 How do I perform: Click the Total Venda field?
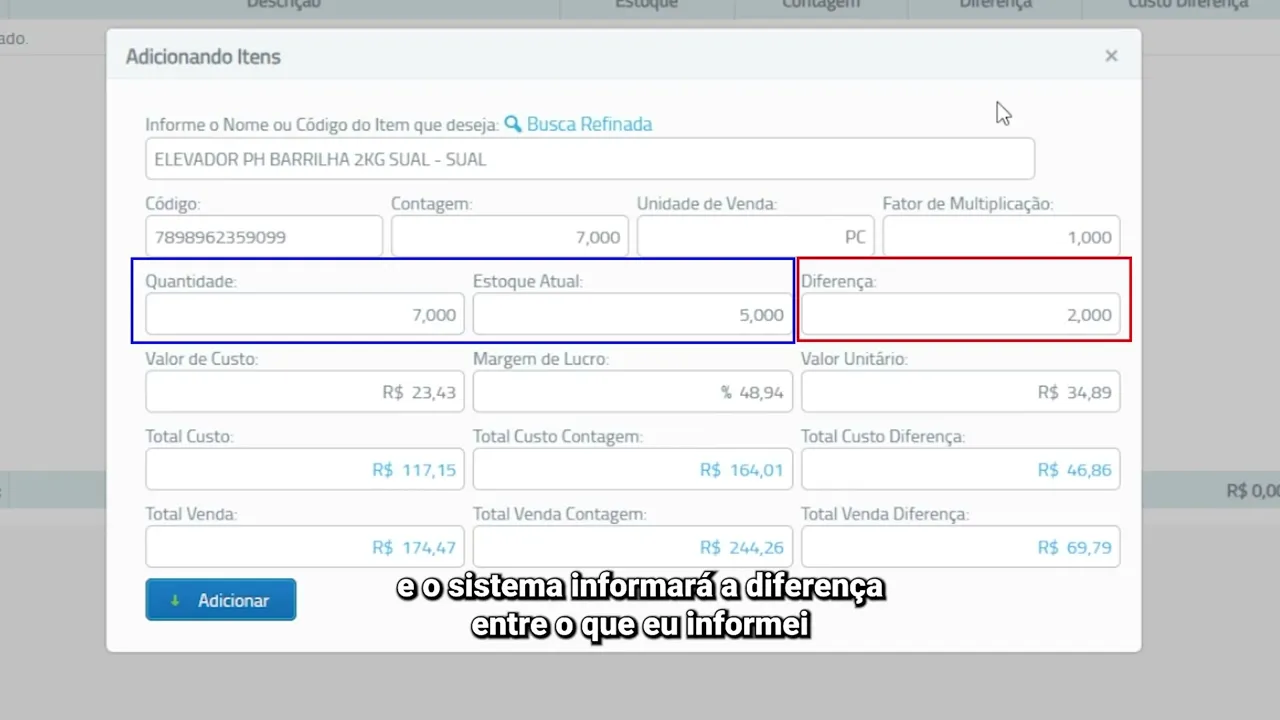click(x=305, y=547)
